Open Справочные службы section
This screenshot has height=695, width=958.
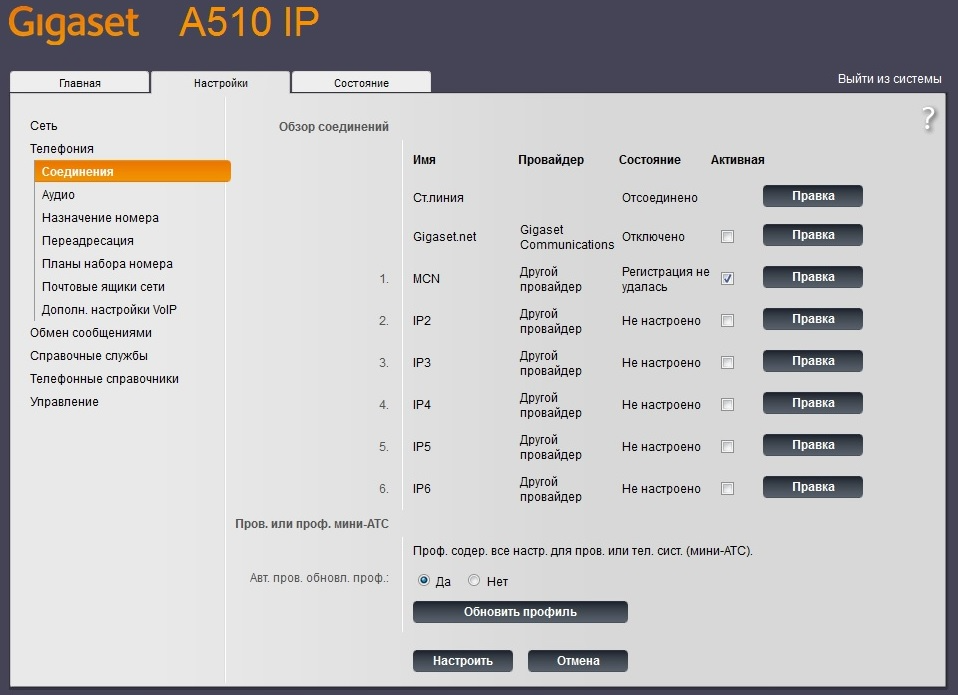[89, 356]
